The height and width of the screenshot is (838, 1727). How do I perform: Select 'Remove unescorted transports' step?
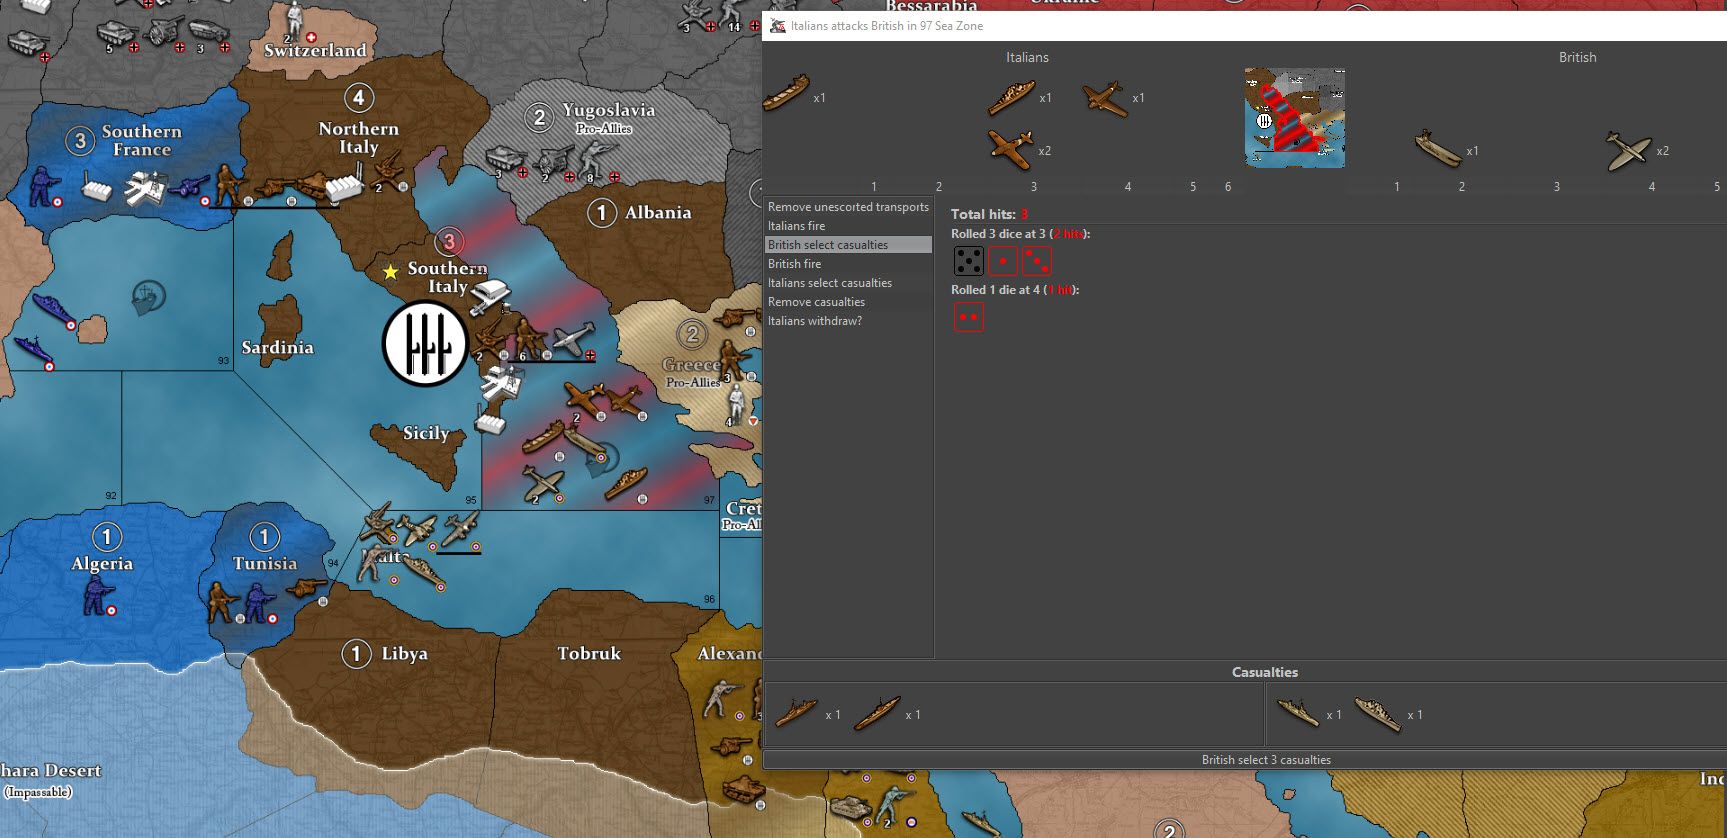(848, 207)
